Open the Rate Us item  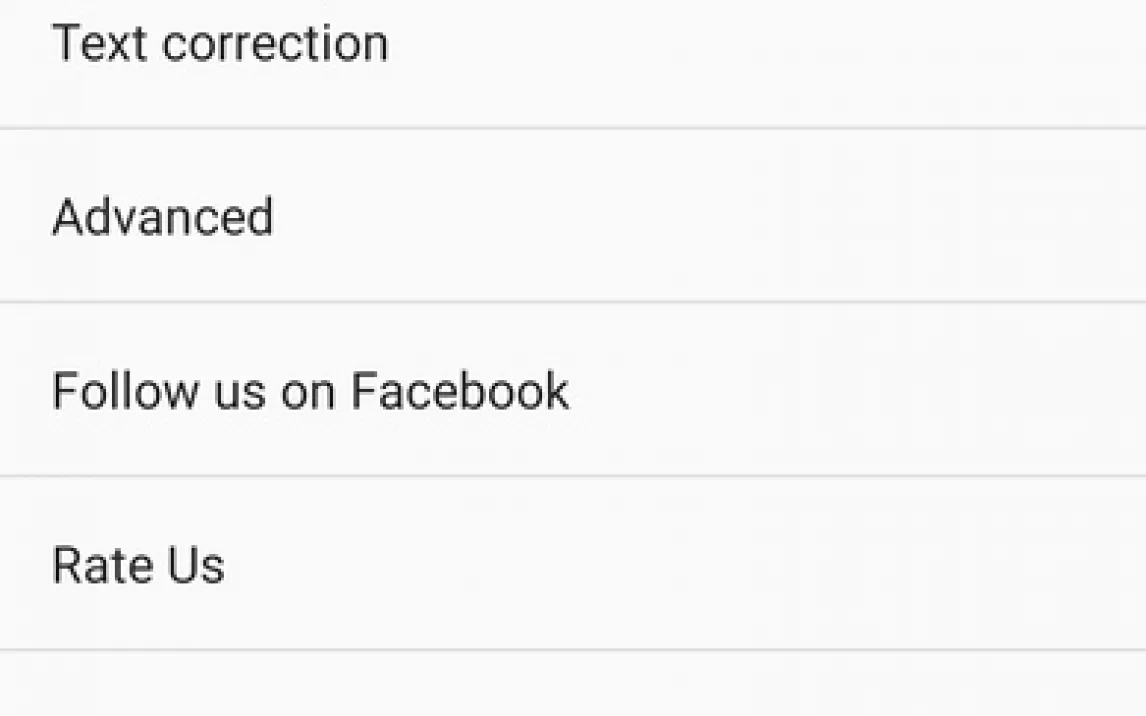[138, 565]
